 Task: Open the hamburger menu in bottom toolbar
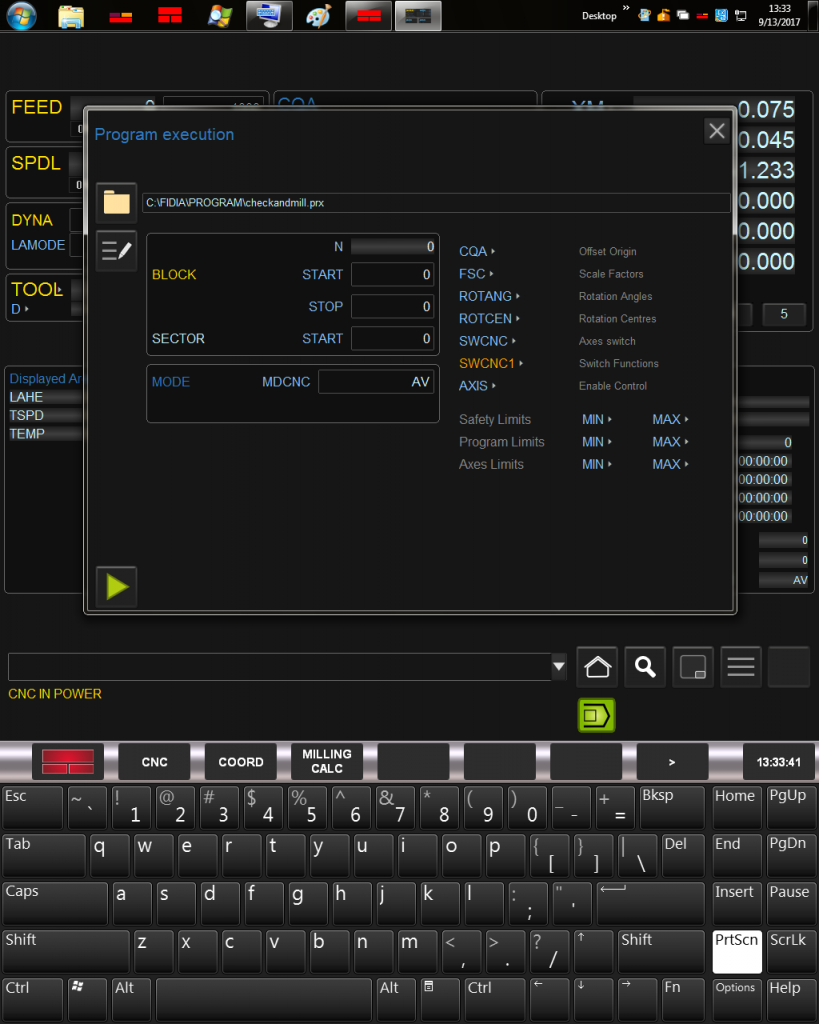point(740,666)
